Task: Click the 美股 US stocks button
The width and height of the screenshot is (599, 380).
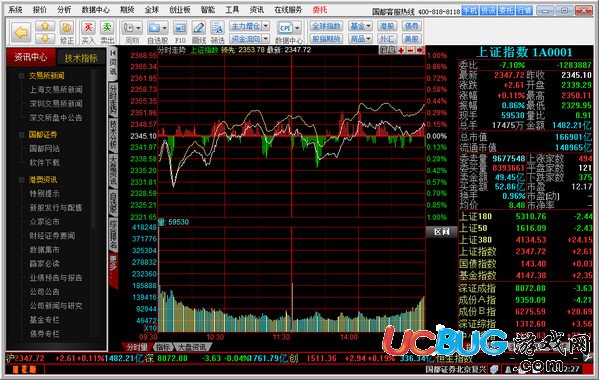Action: tap(411, 38)
